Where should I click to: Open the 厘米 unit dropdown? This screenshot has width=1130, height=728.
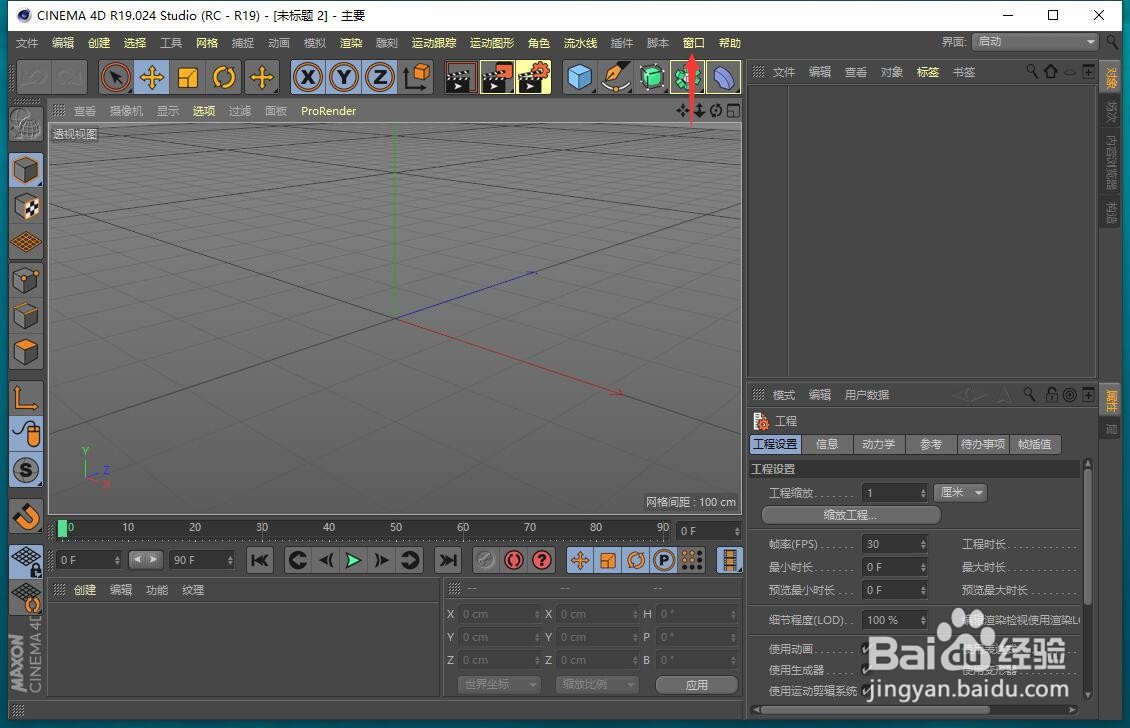pyautogui.click(x=960, y=492)
